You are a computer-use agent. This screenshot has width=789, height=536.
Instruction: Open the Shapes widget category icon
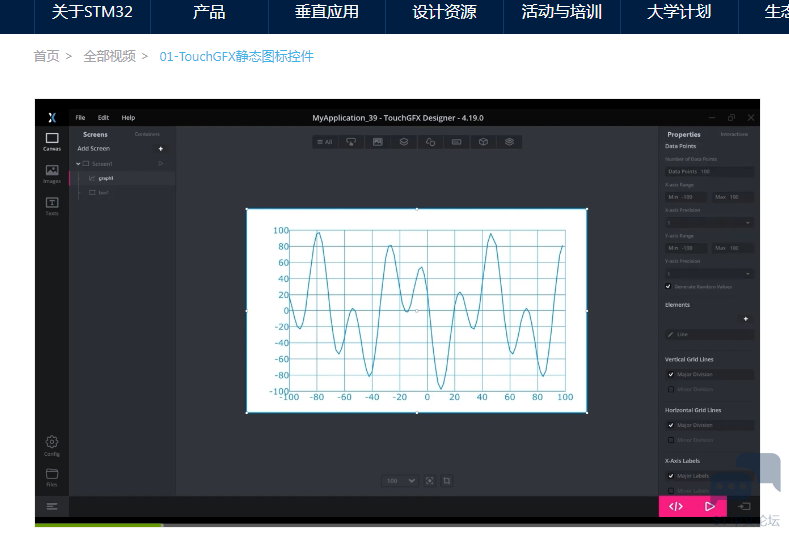tap(430, 142)
